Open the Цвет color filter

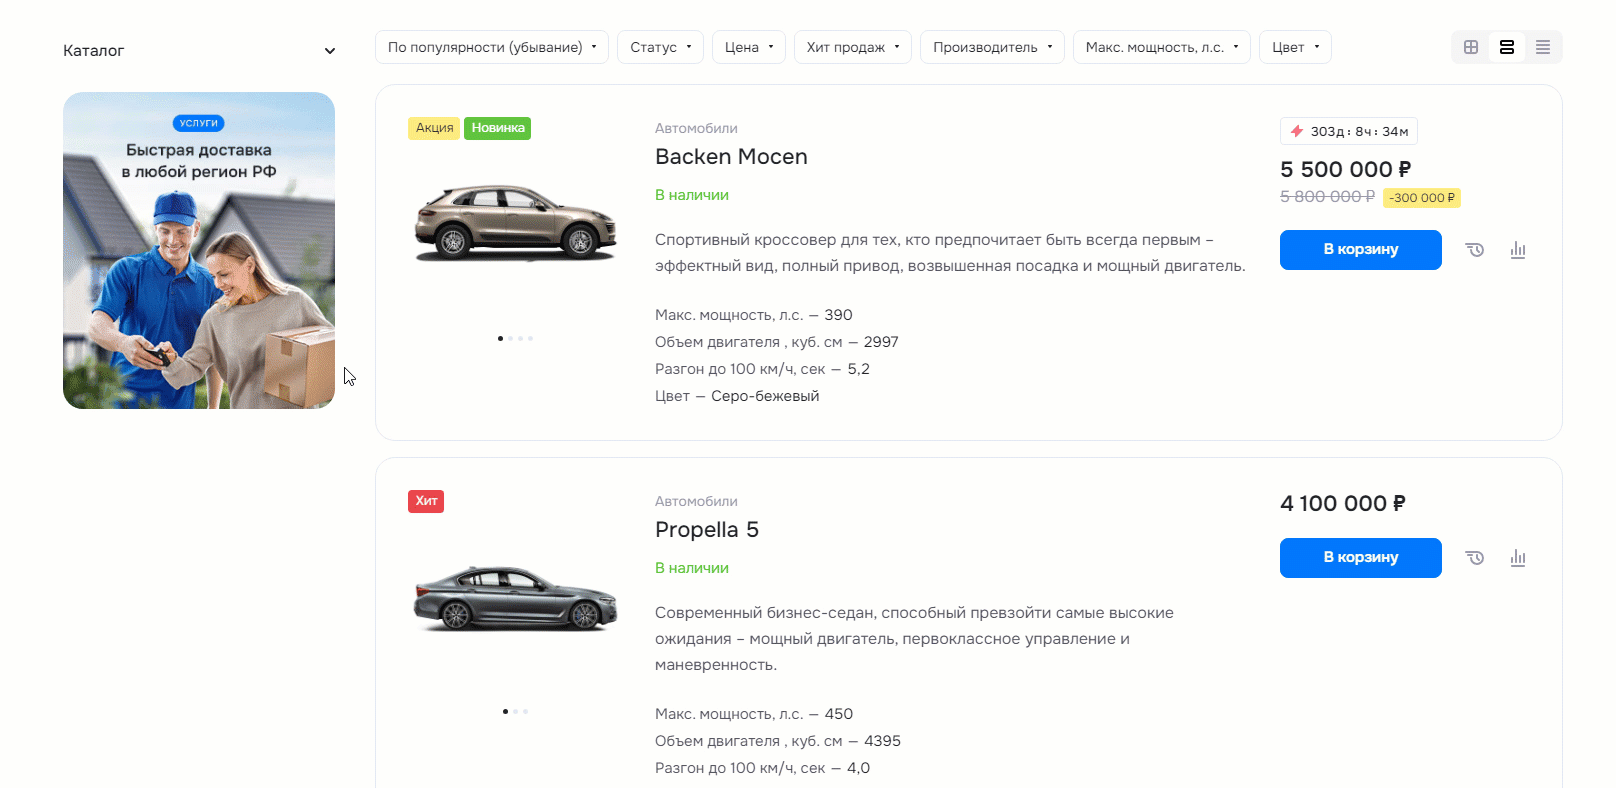coord(1295,47)
